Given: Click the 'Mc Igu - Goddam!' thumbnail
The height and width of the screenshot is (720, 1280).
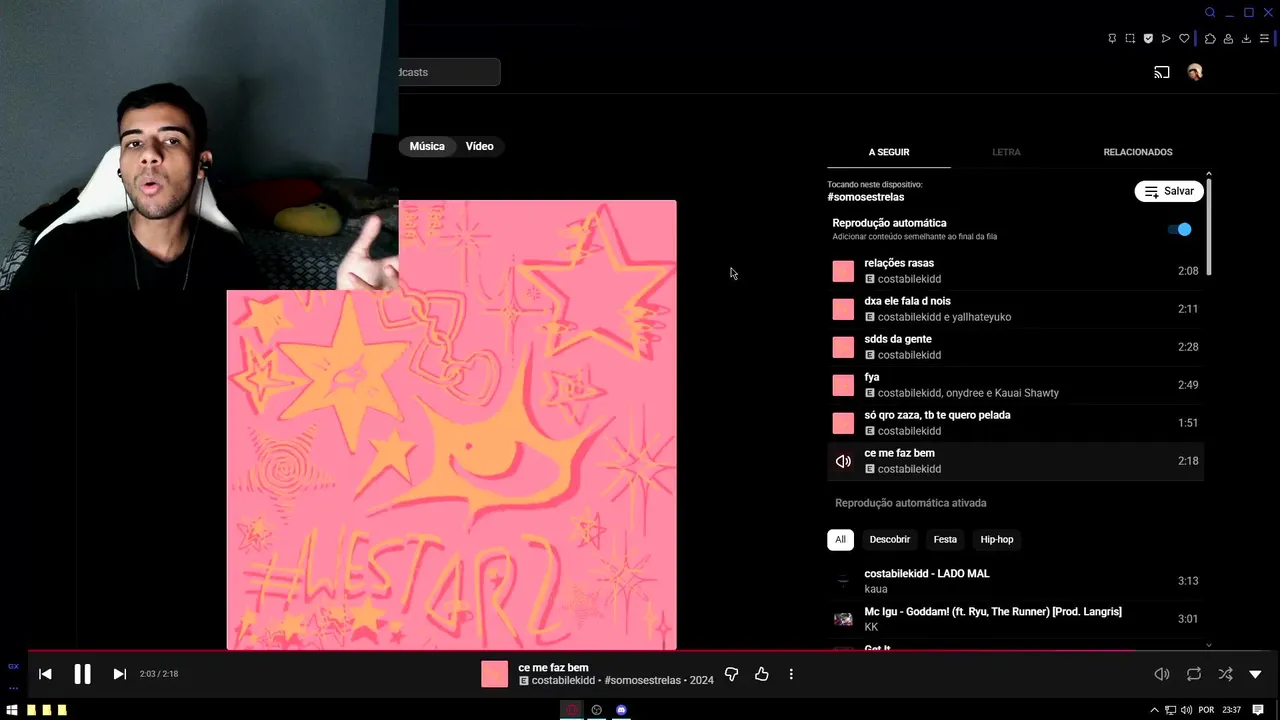Looking at the screenshot, I should pyautogui.click(x=843, y=619).
